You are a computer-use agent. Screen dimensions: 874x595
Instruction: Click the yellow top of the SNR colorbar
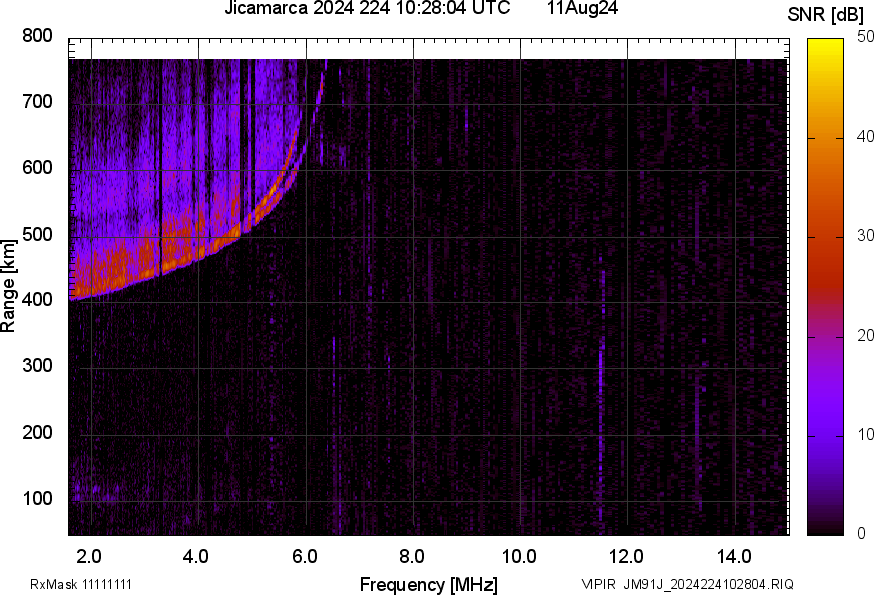tap(825, 43)
